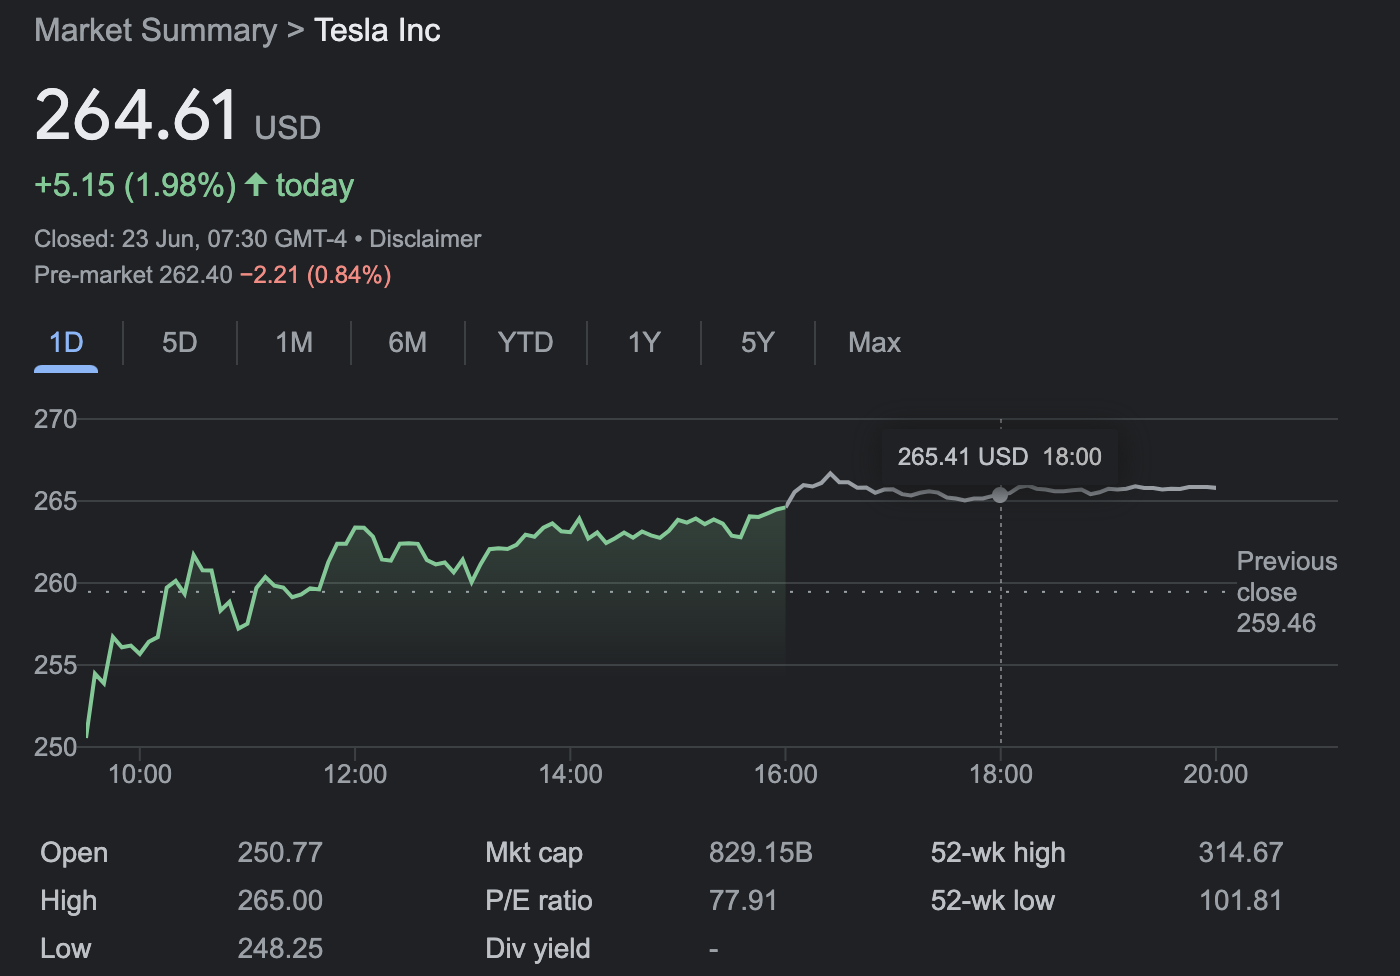The height and width of the screenshot is (976, 1400).
Task: Click the 264.61 current price
Action: [136, 115]
